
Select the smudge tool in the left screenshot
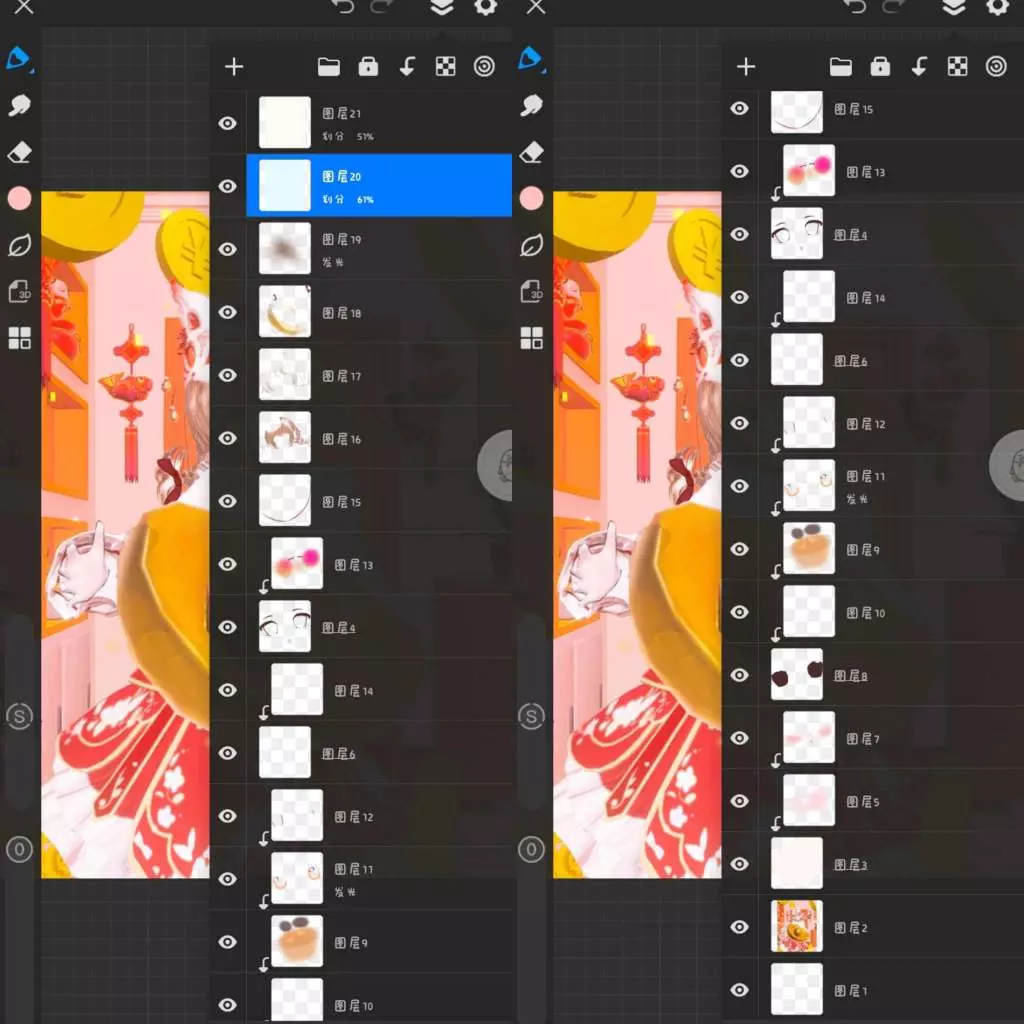click(19, 105)
